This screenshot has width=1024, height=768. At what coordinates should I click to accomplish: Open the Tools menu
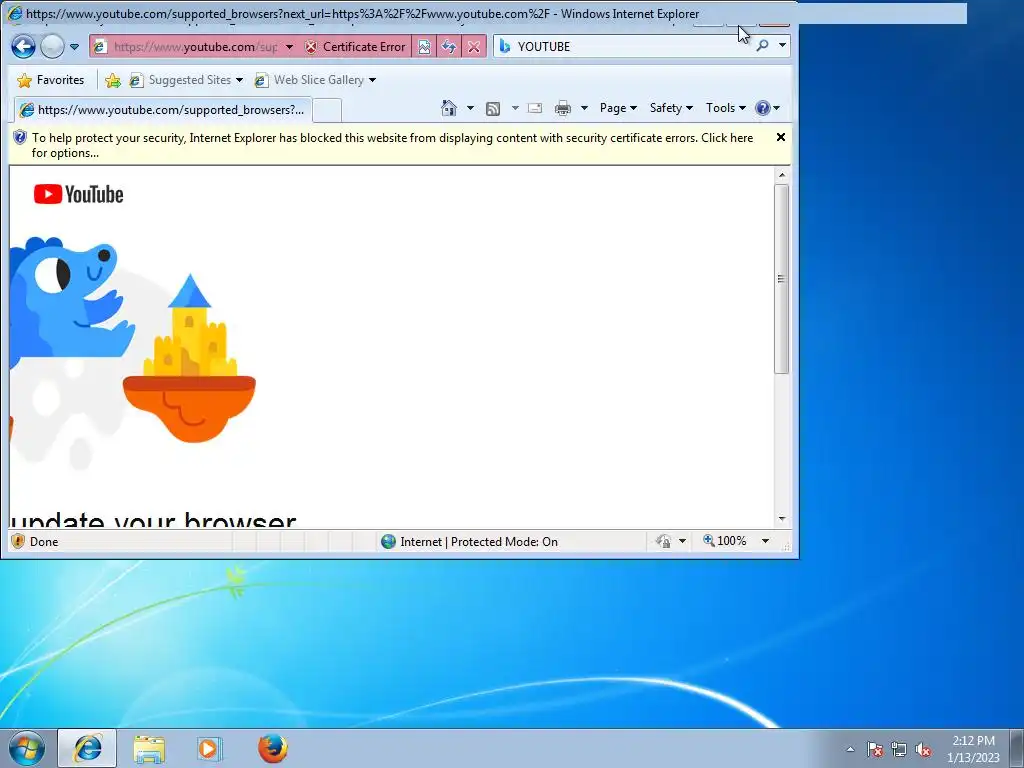726,108
